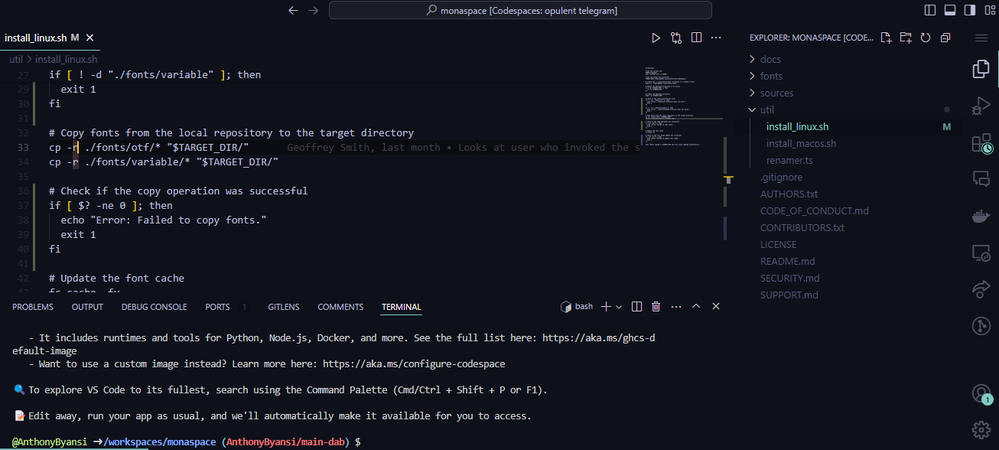Open renamer.ts in Explorer
This screenshot has height=450, width=999.
coord(789,160)
